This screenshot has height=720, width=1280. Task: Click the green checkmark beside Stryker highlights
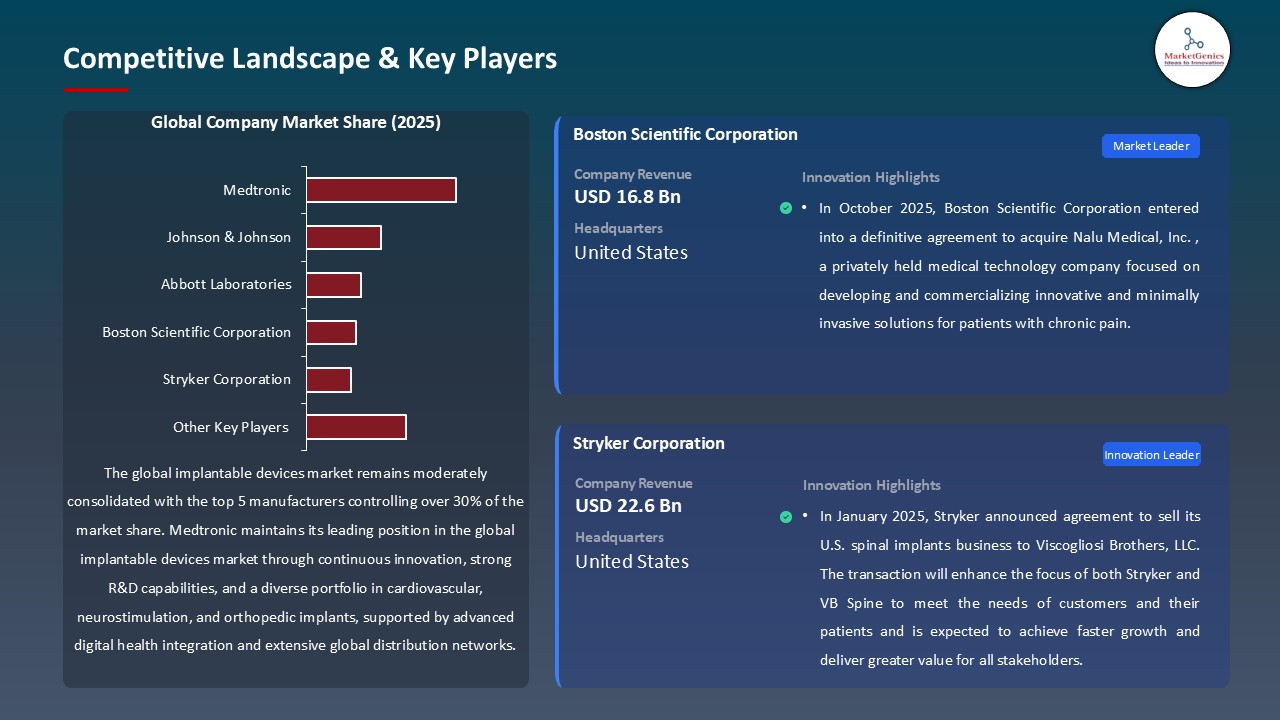pos(786,517)
